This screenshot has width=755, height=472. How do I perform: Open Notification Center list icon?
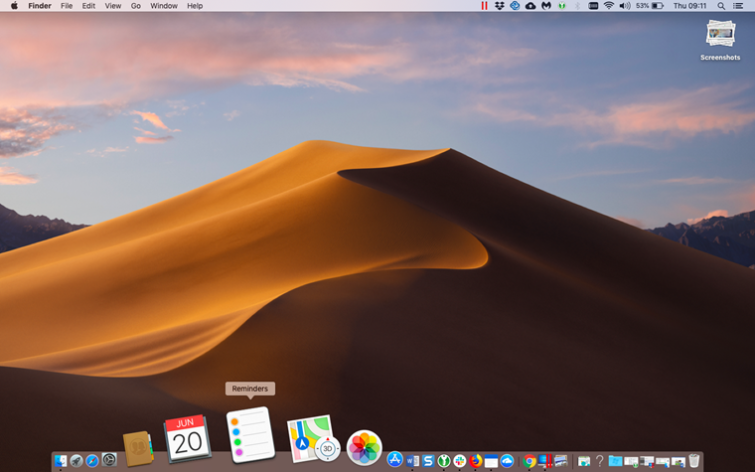[x=738, y=6]
